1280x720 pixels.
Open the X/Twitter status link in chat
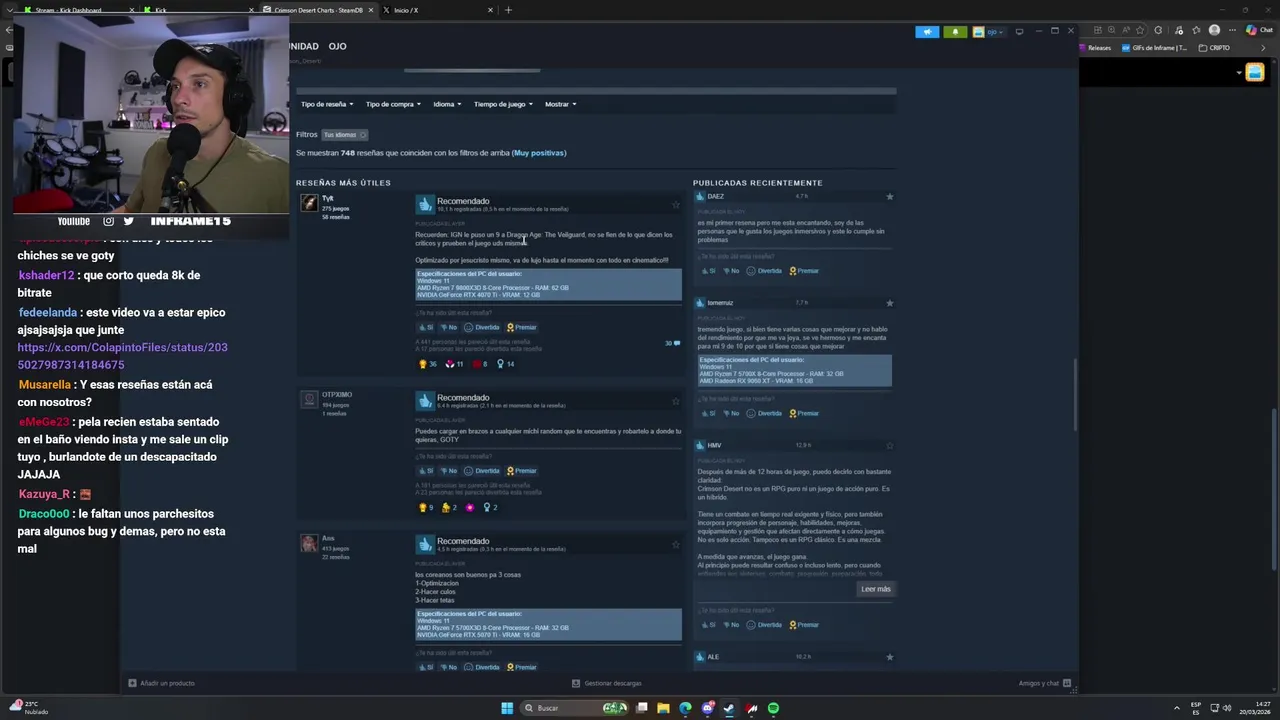pos(122,356)
